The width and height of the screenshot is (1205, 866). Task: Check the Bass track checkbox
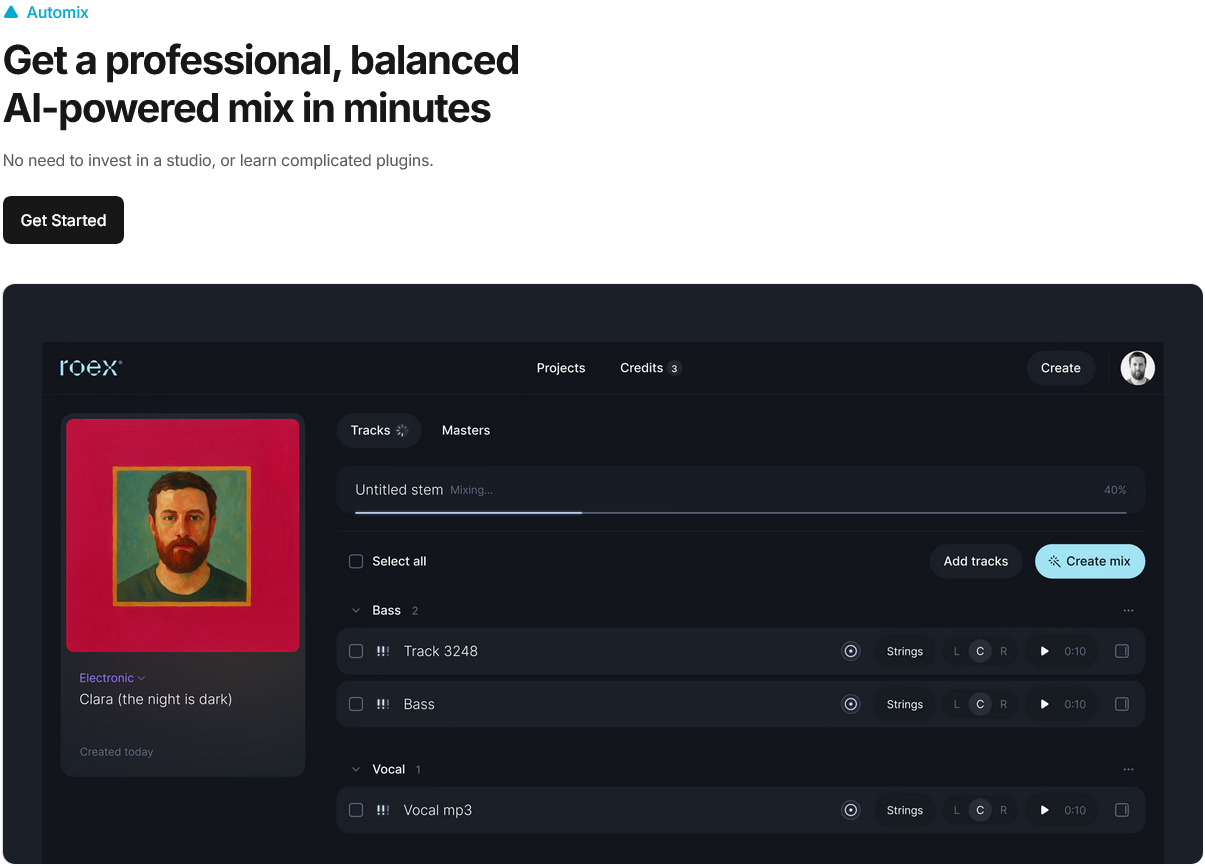(356, 704)
